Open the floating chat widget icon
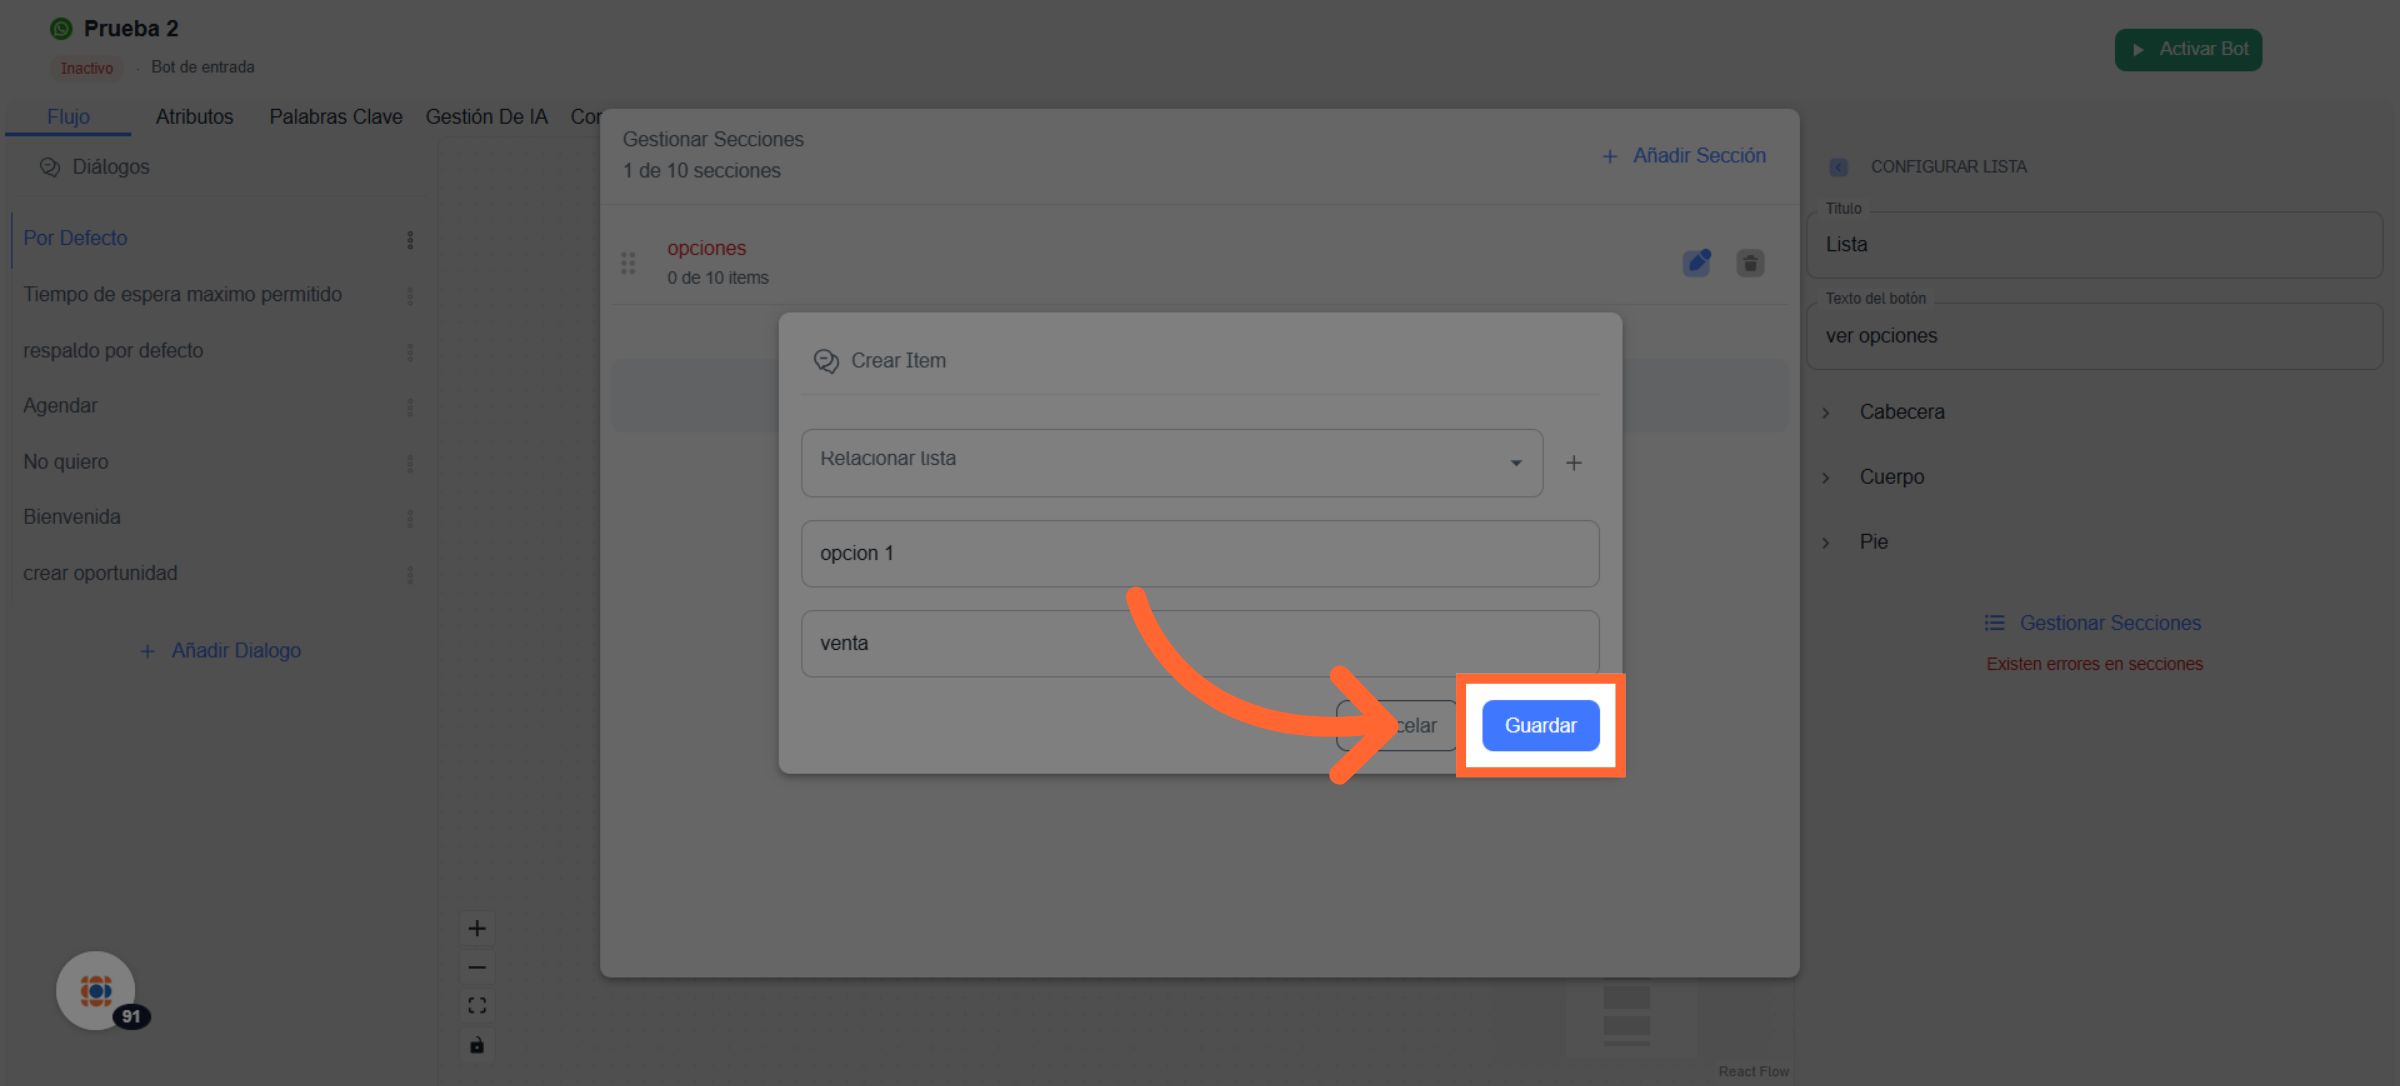 [96, 990]
